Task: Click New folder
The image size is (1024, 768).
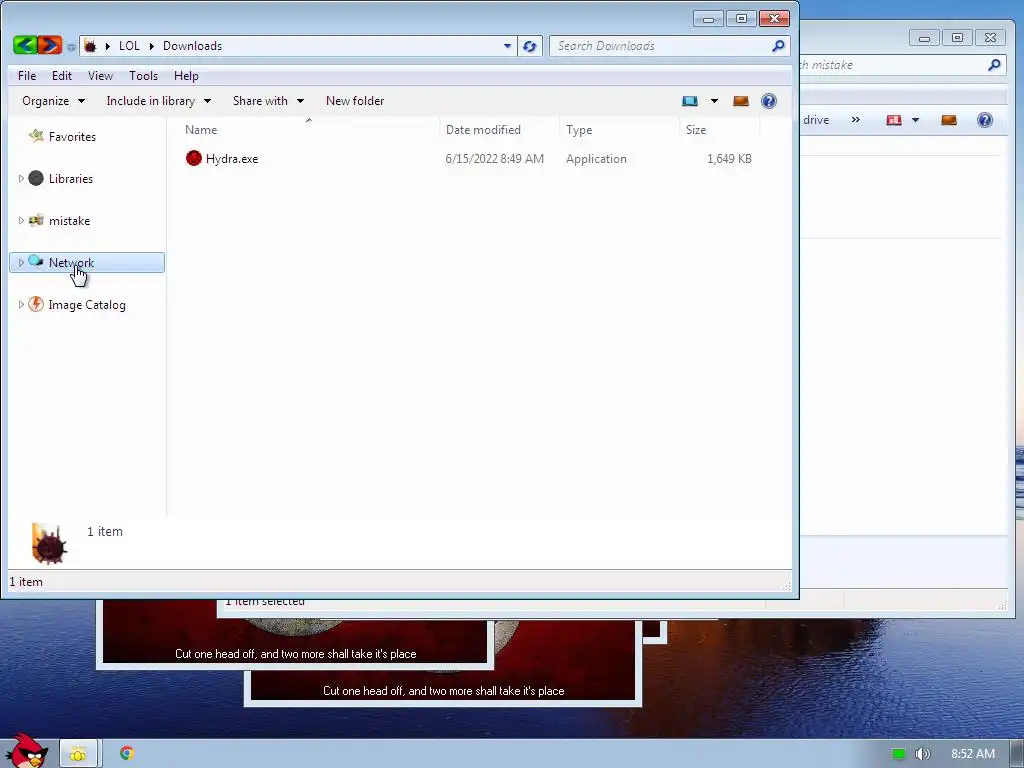Action: [355, 101]
